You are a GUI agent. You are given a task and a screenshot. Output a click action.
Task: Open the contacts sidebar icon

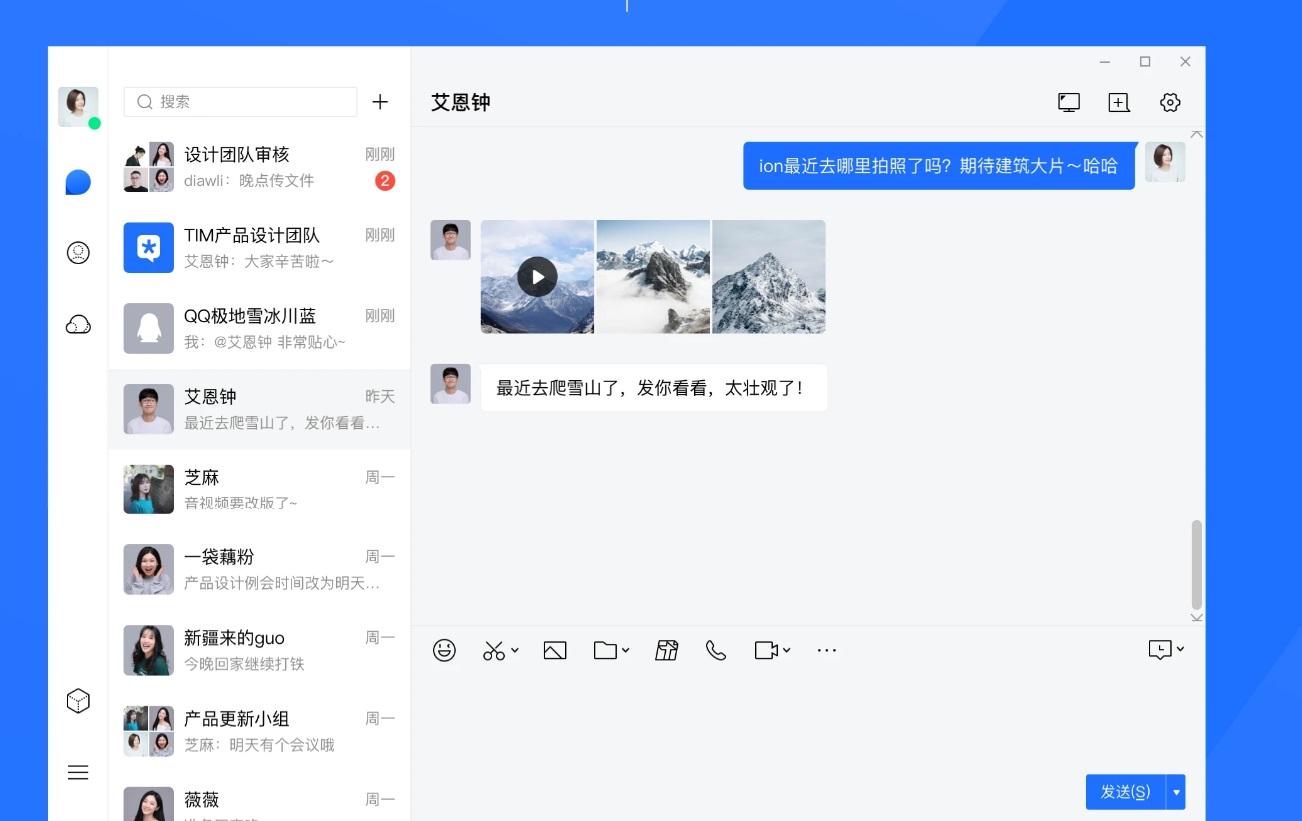78,253
